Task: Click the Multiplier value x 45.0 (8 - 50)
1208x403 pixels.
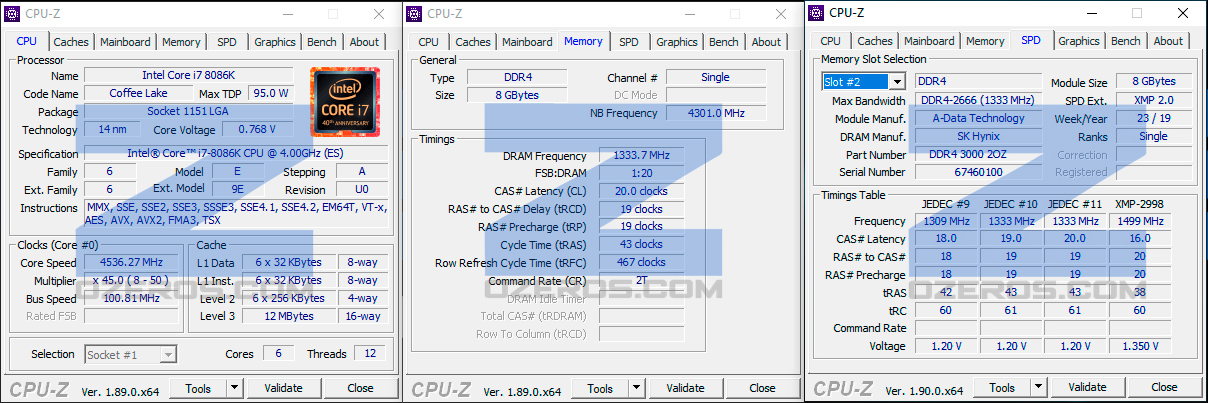Action: [133, 281]
